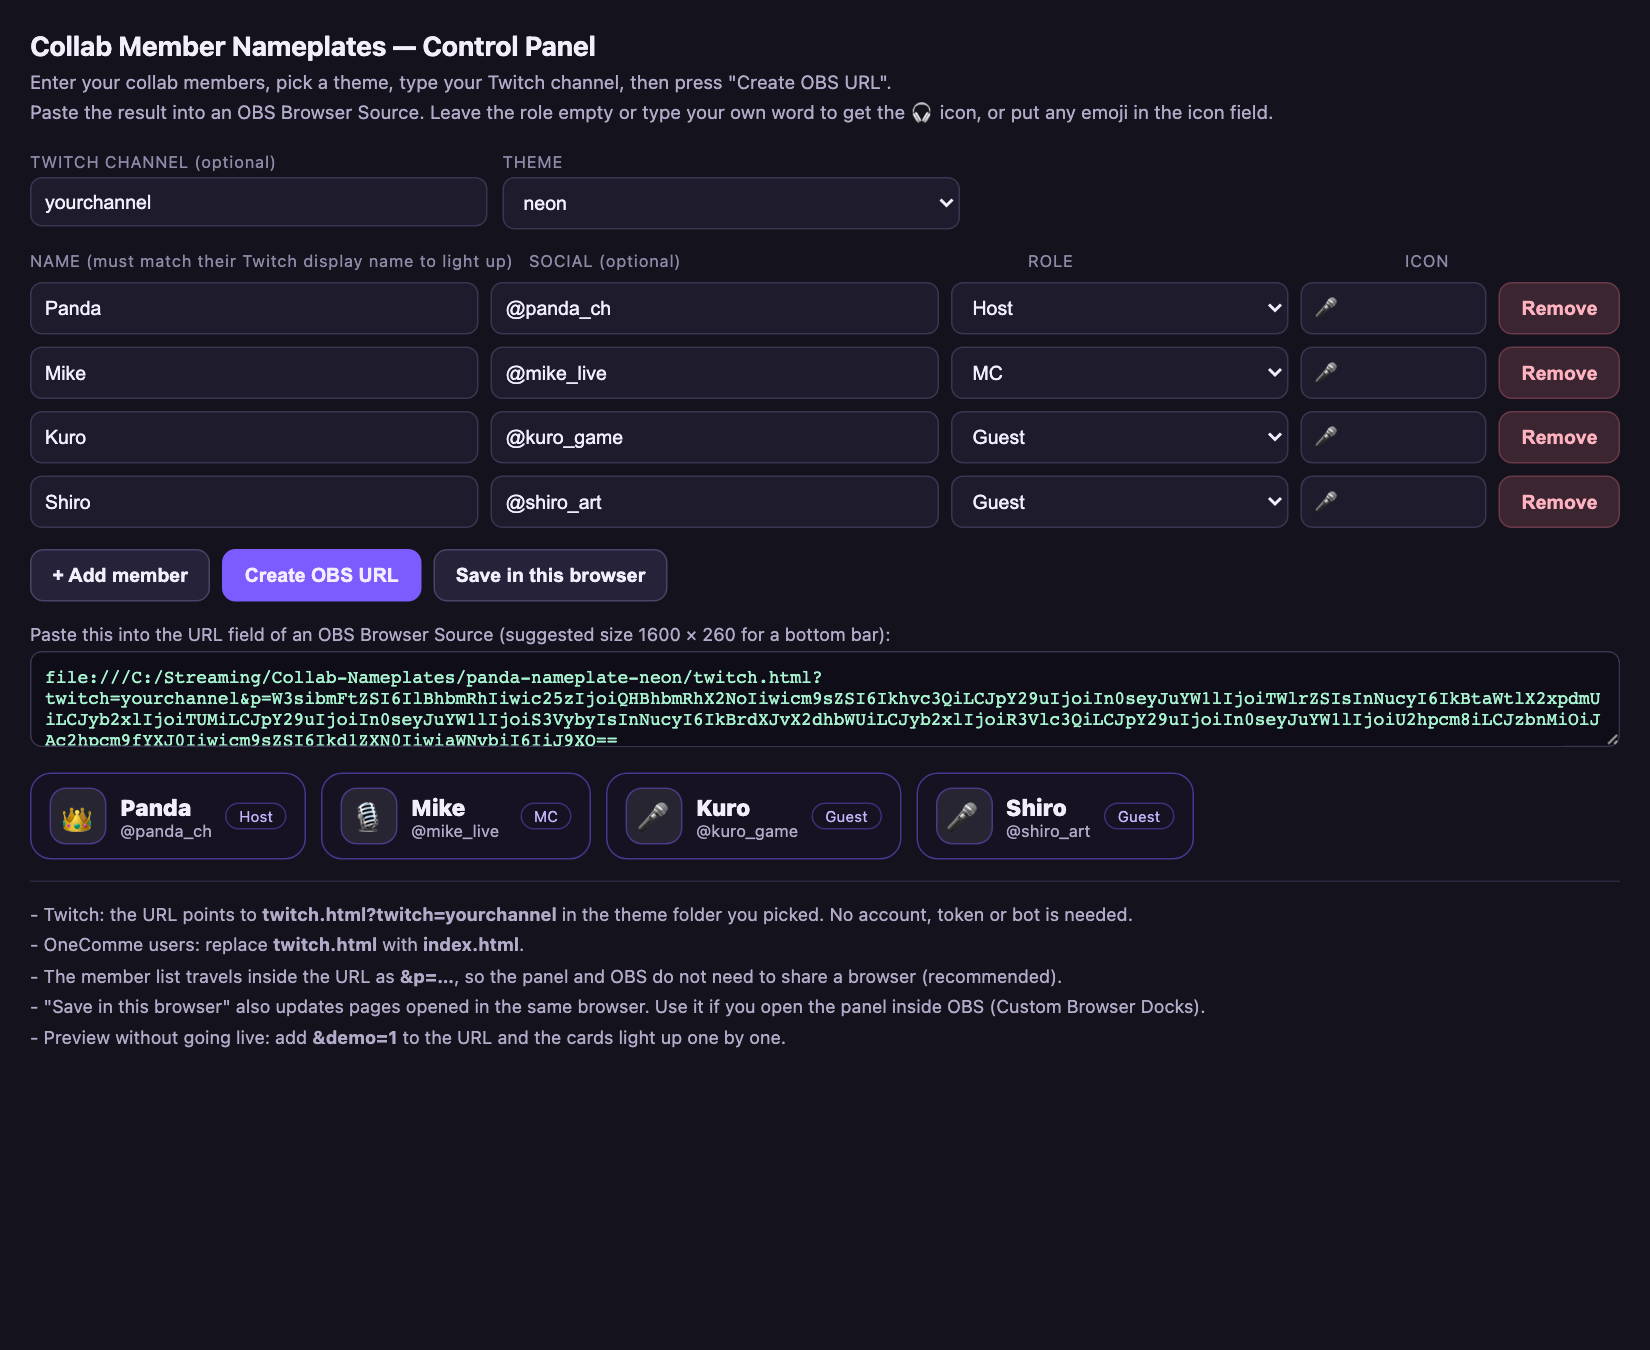
Task: Remove the Panda member row
Action: click(x=1558, y=308)
